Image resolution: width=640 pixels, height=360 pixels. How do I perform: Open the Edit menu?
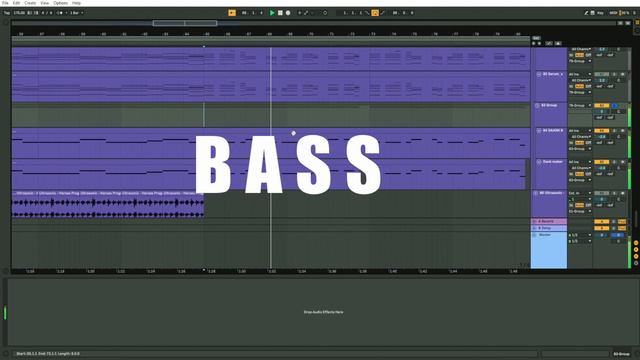tap(16, 3)
